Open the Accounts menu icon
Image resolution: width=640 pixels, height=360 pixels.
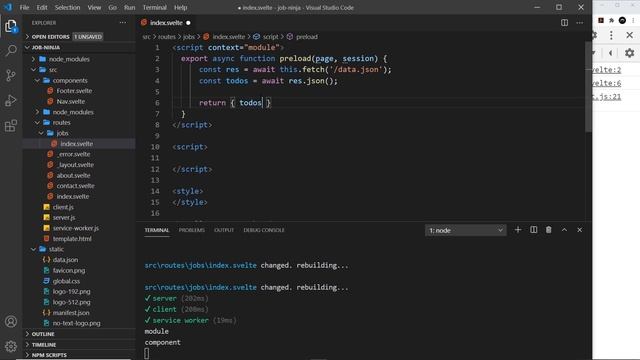click(x=11, y=322)
